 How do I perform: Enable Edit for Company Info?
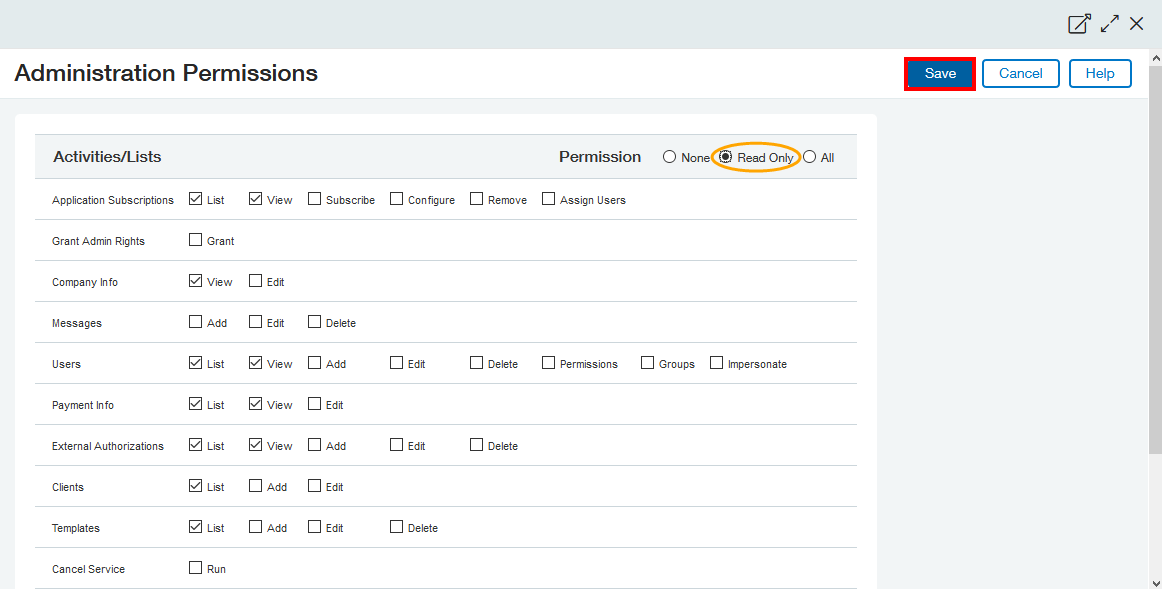click(256, 281)
